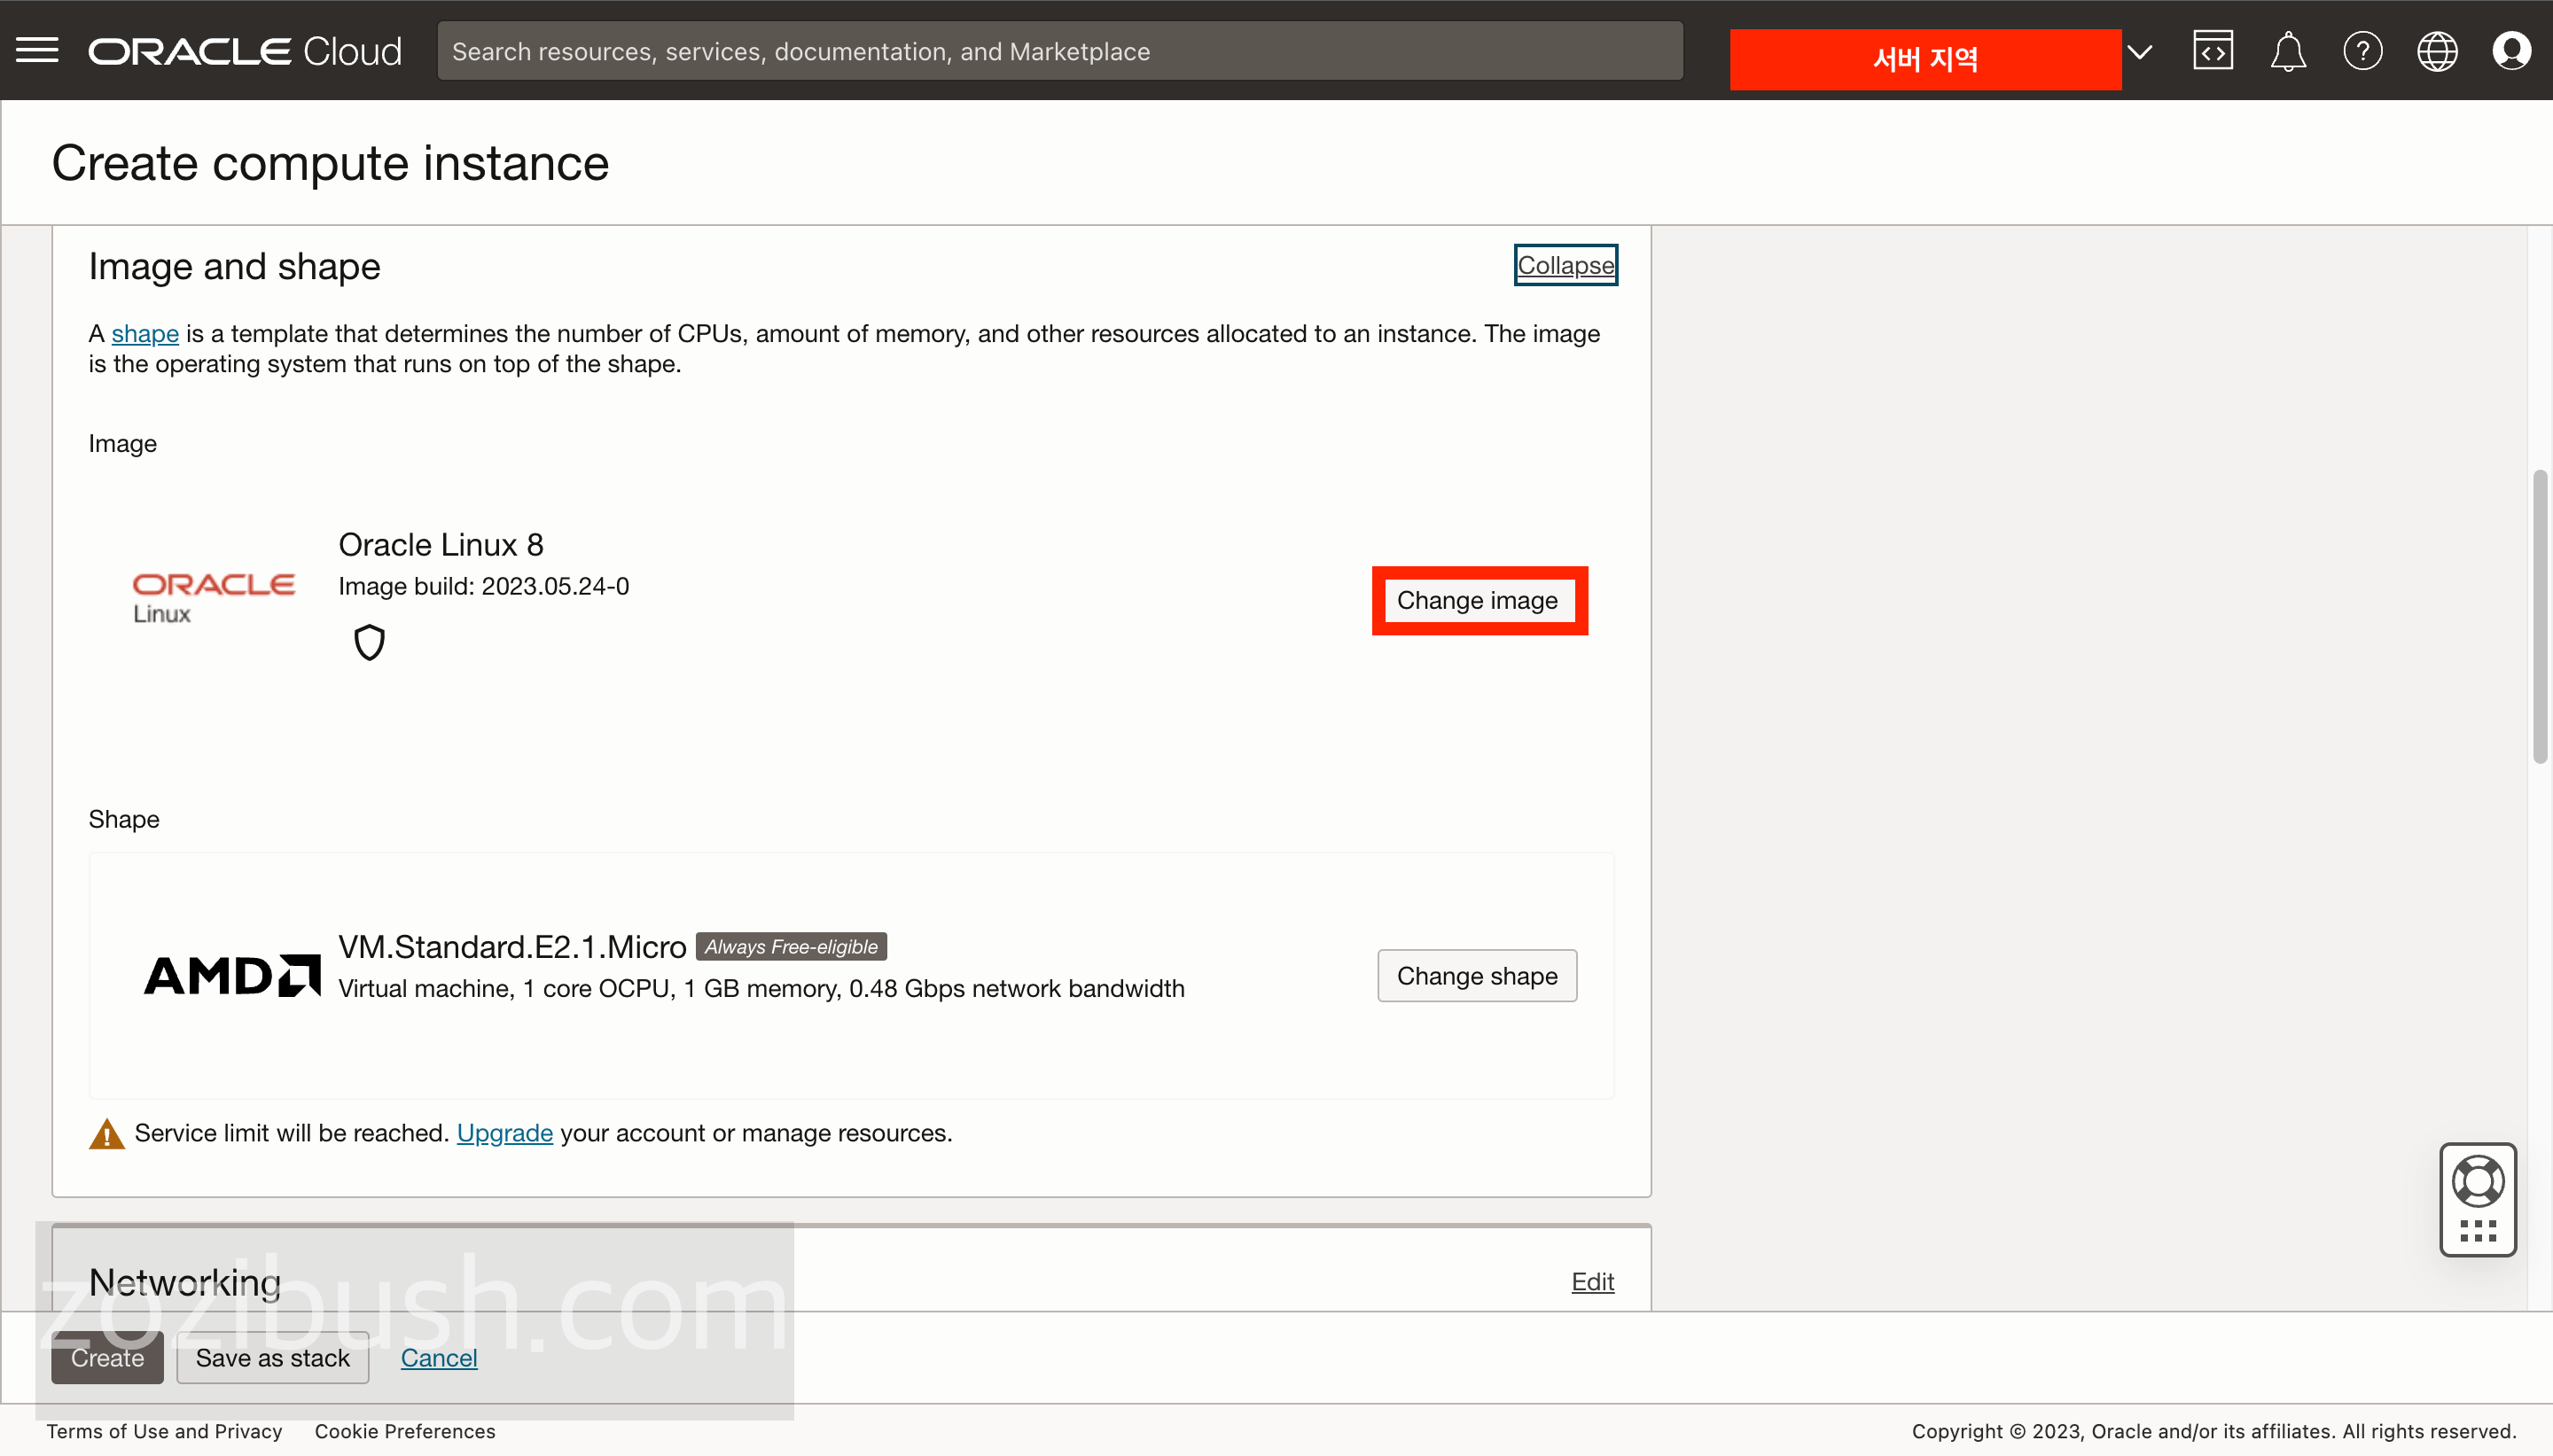Click the grid dots below lifebuoy

(x=2478, y=1231)
